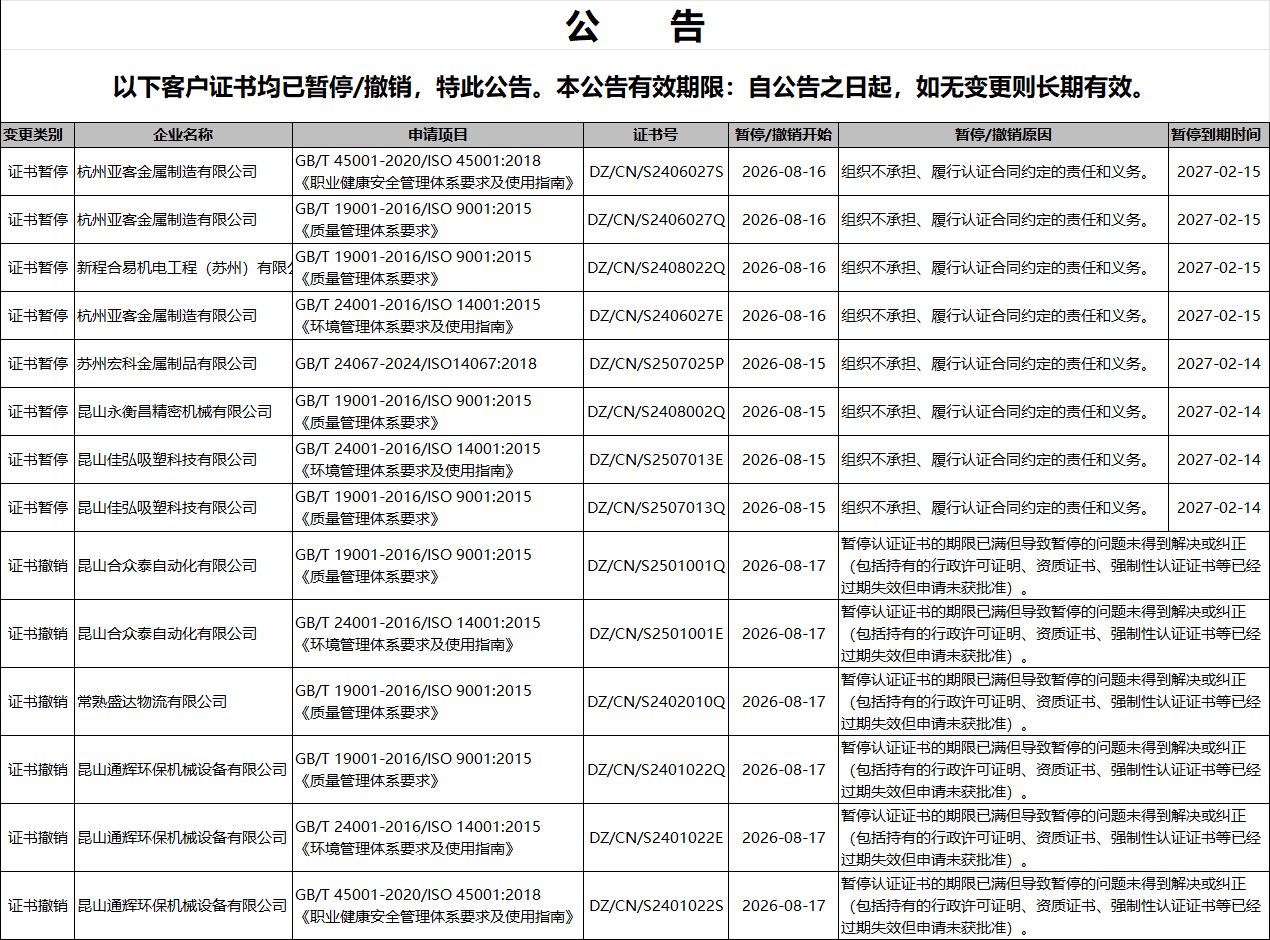Select certificate number DZ/CN/S2507025P
Viewport: 1270px width, 940px height.
point(656,363)
